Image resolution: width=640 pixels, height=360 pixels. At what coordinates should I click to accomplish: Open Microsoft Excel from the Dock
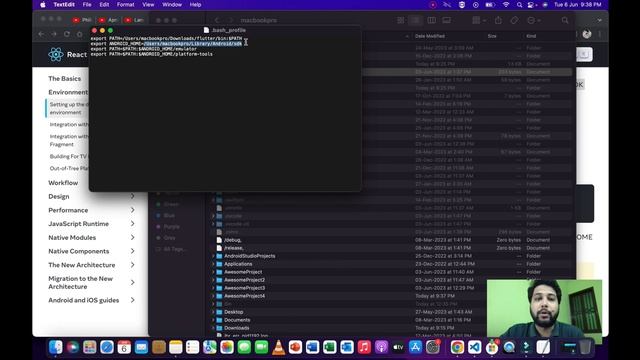click(x=330, y=347)
